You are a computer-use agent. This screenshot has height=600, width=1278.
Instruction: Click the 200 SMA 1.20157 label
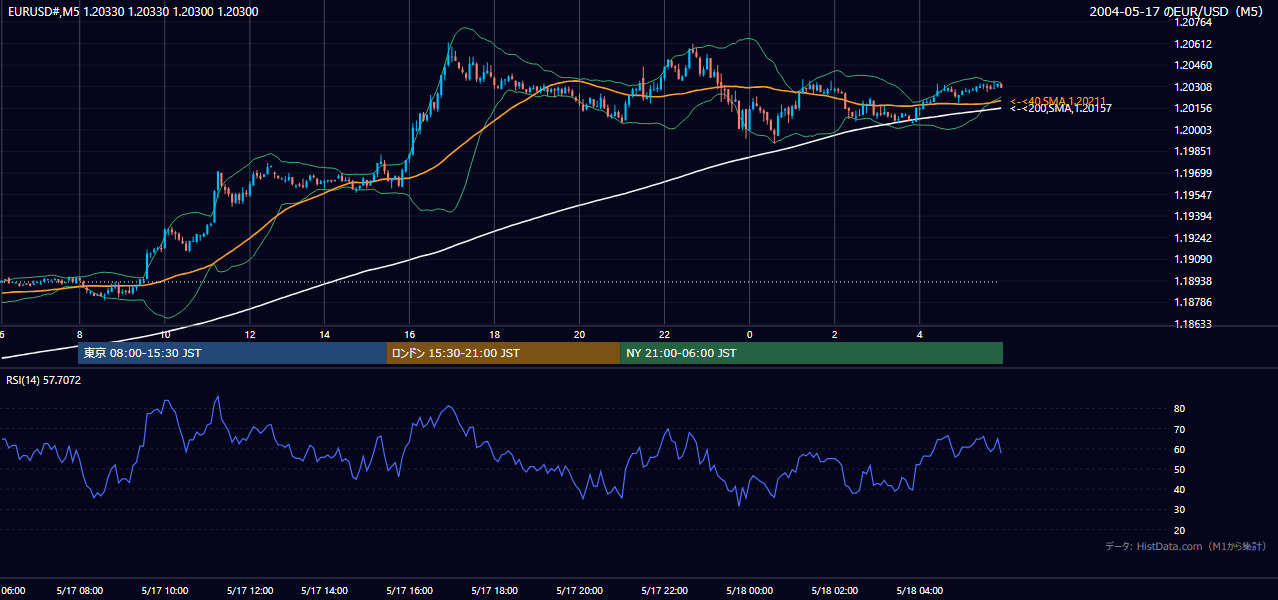(x=1061, y=108)
